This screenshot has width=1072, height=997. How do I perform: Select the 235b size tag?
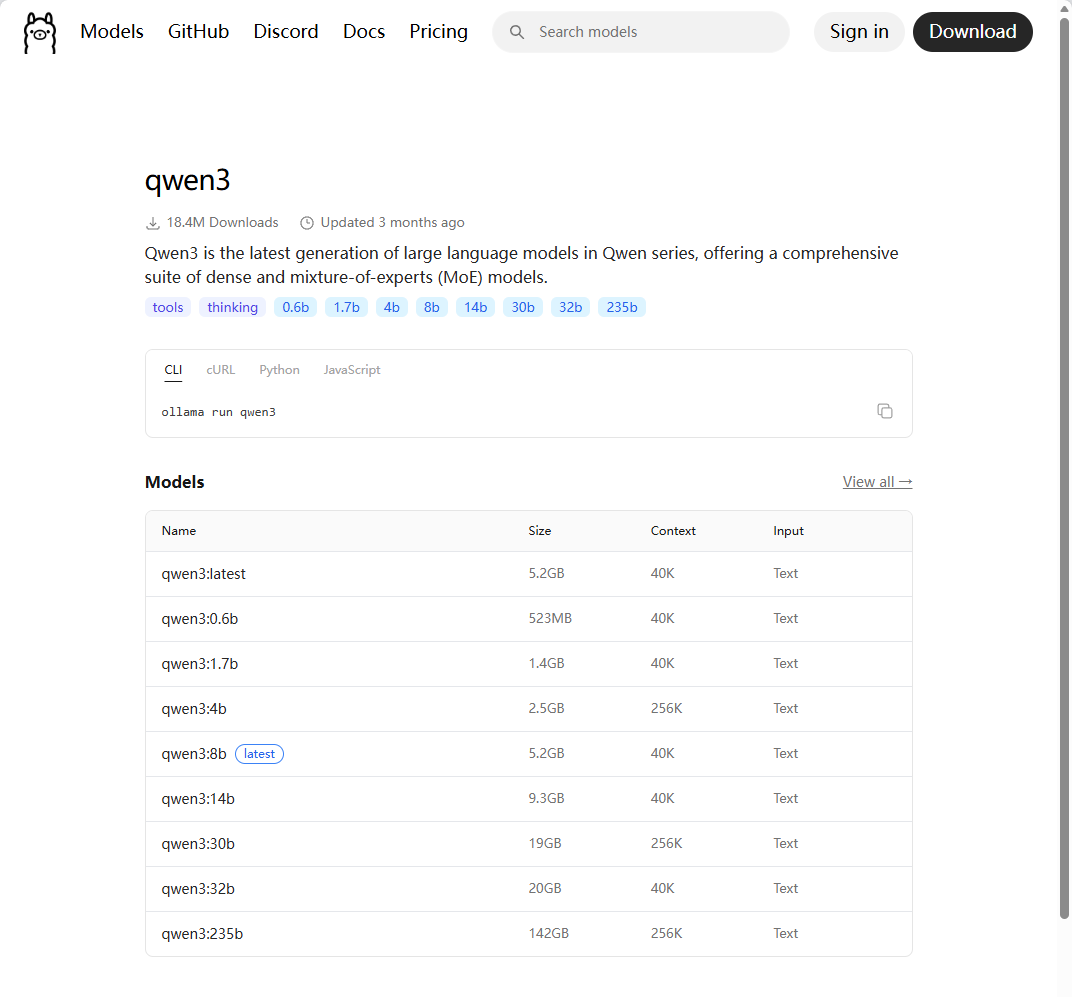tap(621, 308)
